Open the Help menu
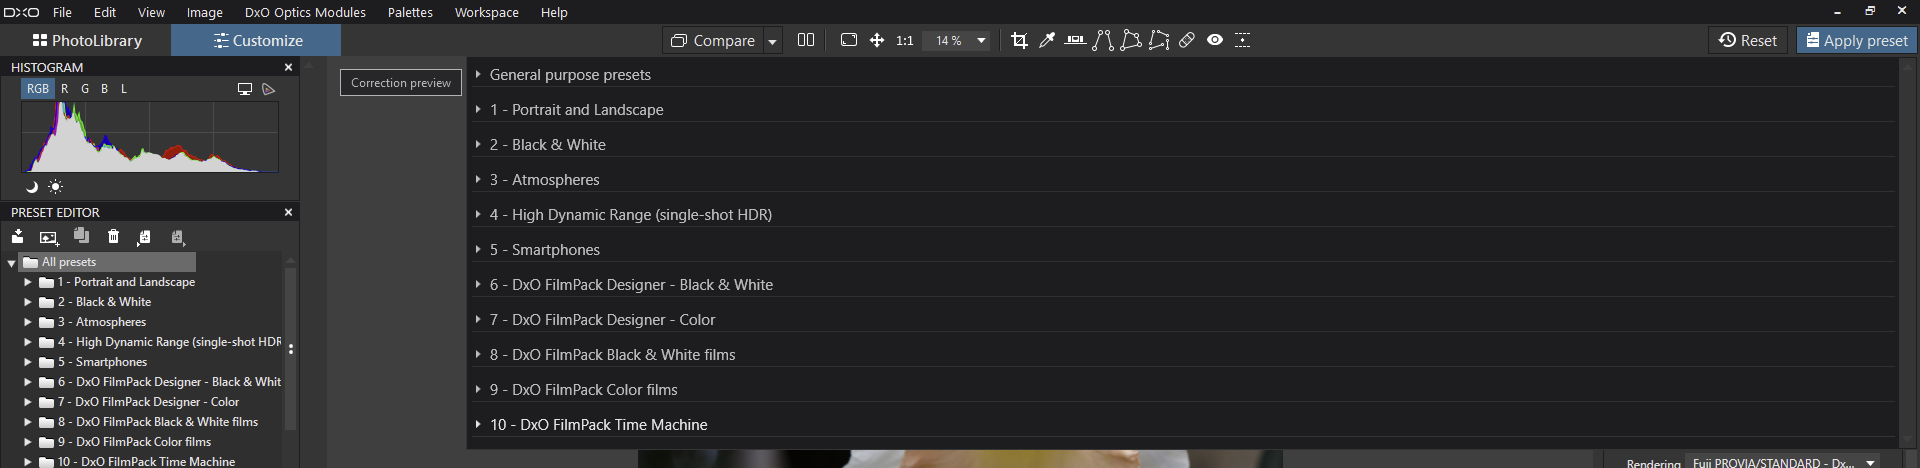Viewport: 1920px width, 468px height. tap(554, 12)
